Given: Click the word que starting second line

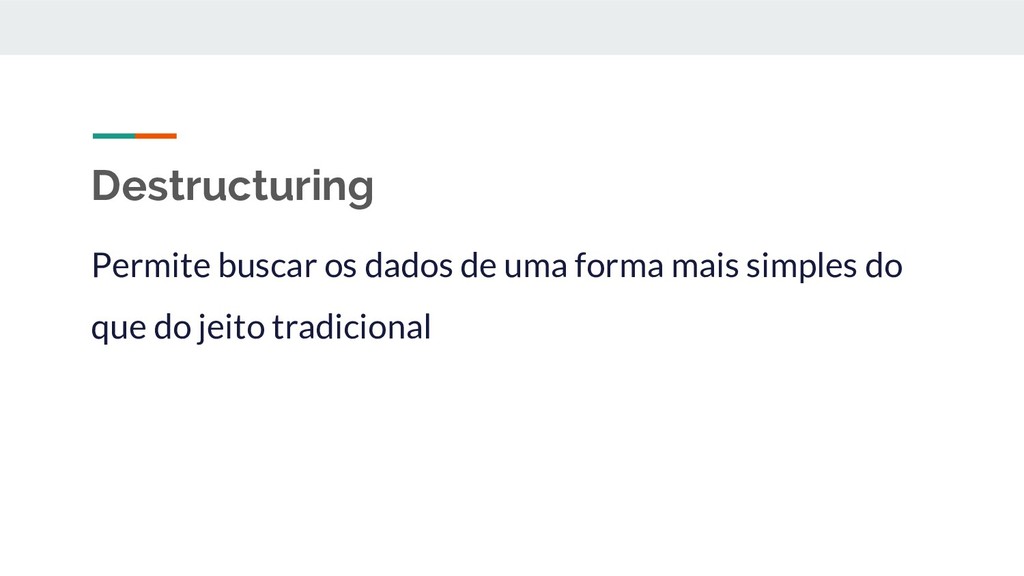Looking at the screenshot, I should coord(119,330).
